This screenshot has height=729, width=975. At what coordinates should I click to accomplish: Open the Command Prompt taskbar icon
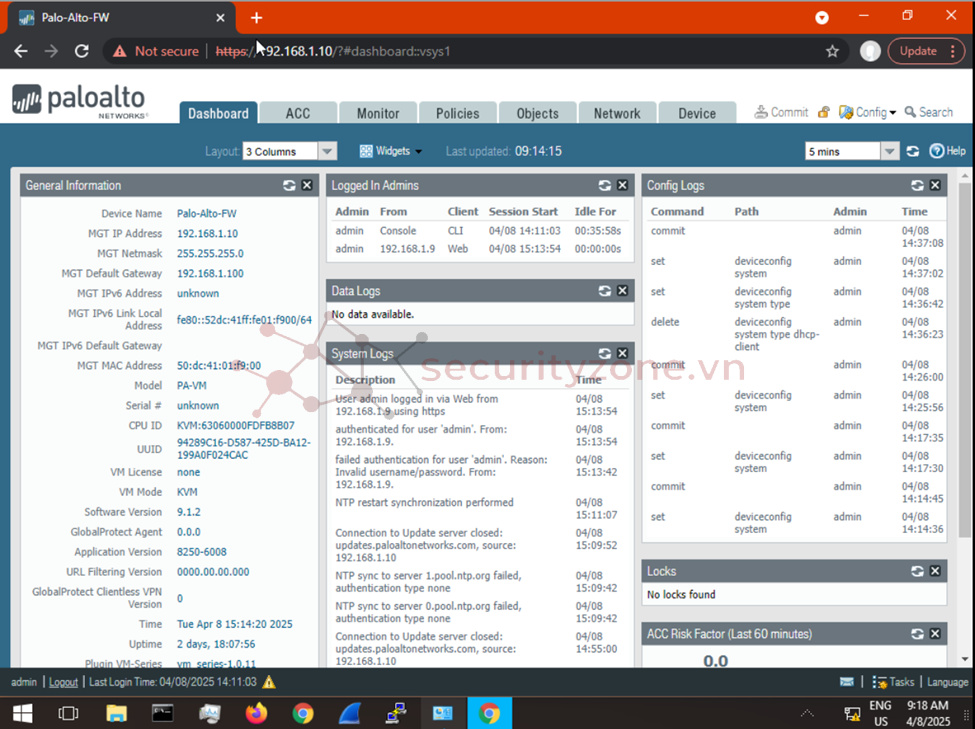(x=163, y=713)
